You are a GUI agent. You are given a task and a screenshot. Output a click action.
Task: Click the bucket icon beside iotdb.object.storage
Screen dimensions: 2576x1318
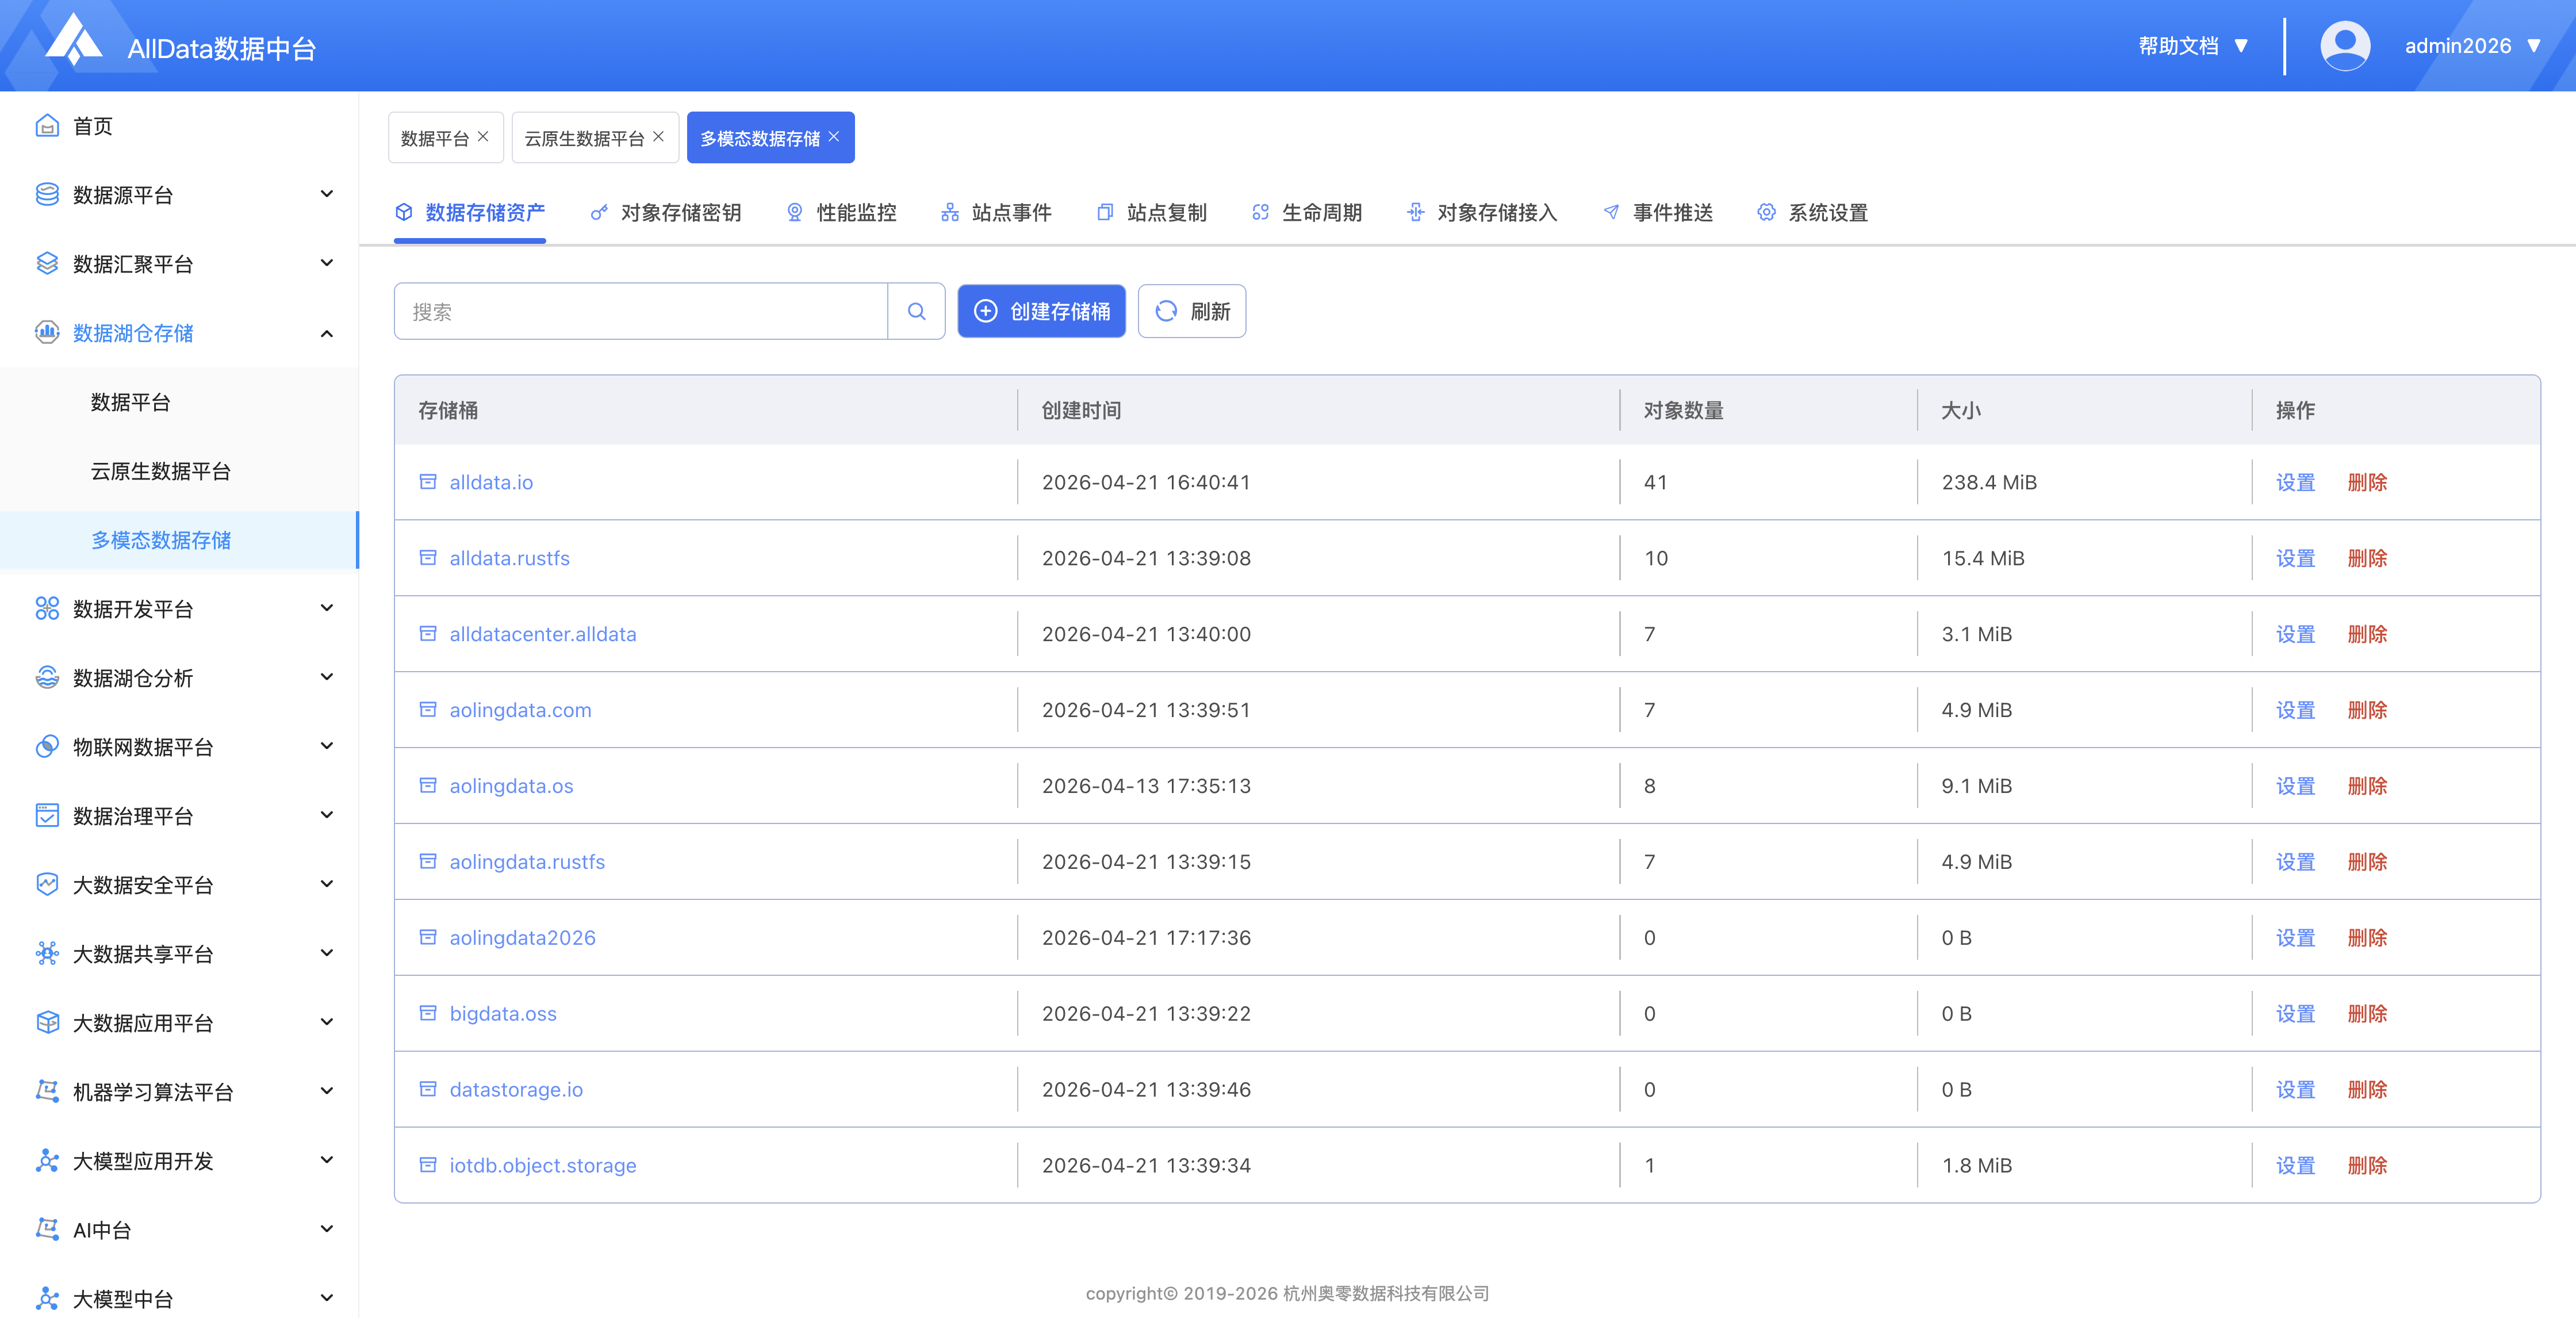(x=428, y=1165)
